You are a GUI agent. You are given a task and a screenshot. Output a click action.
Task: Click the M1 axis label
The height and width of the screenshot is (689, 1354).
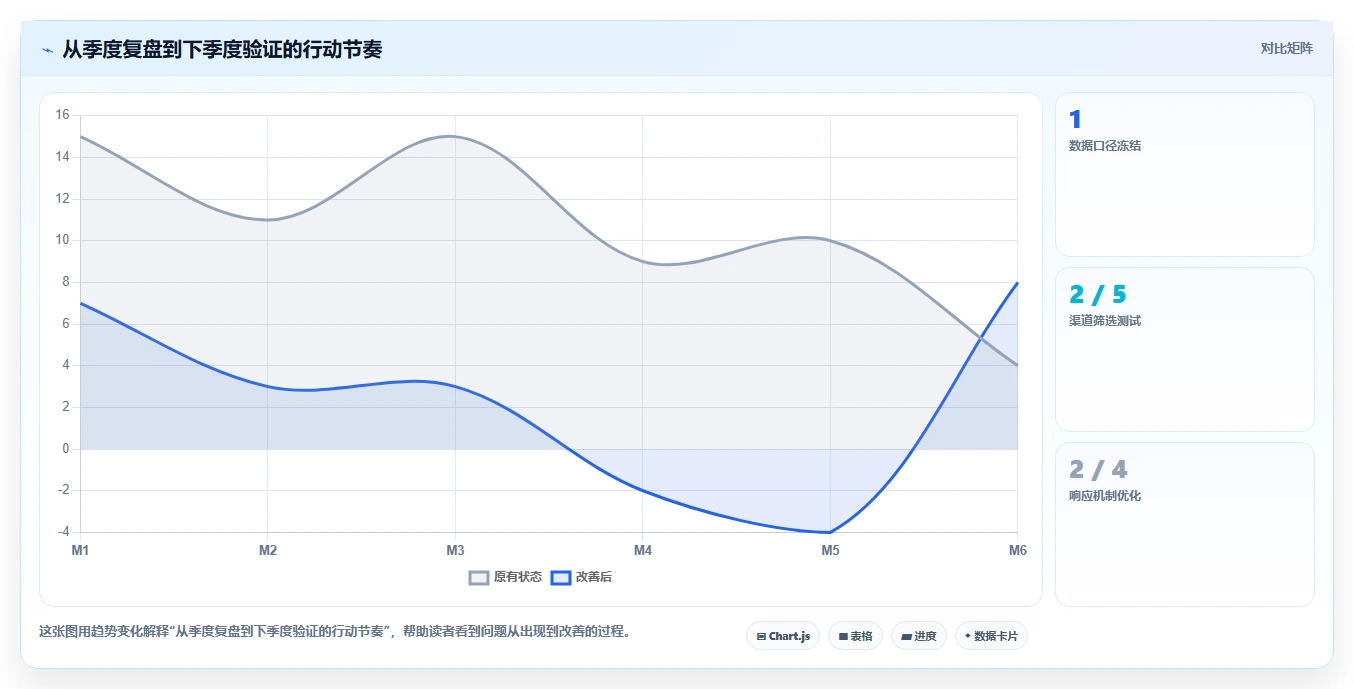click(80, 550)
